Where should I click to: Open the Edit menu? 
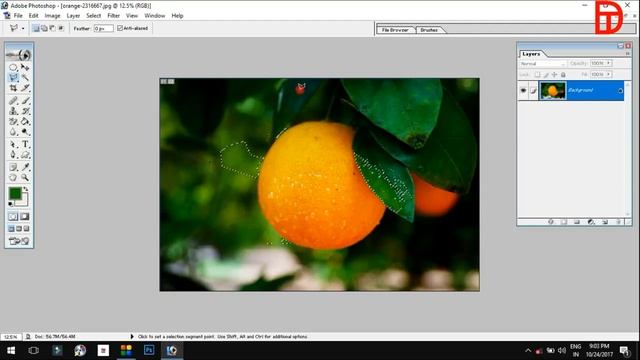pyautogui.click(x=33, y=16)
